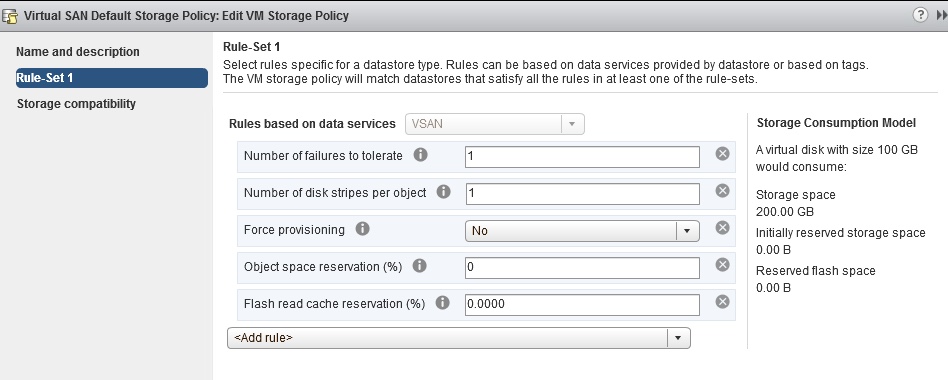The image size is (948, 380).
Task: Remove the Object space reservation rule
Action: (x=722, y=265)
